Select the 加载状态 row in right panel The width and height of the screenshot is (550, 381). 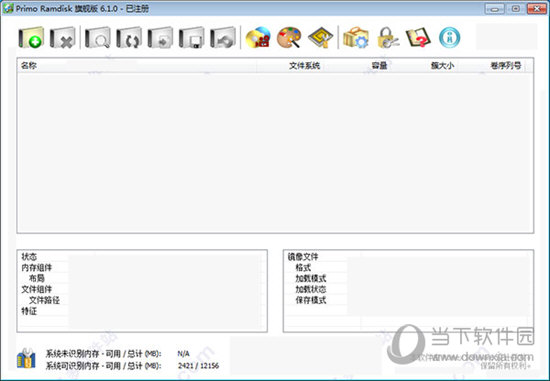[x=409, y=289]
